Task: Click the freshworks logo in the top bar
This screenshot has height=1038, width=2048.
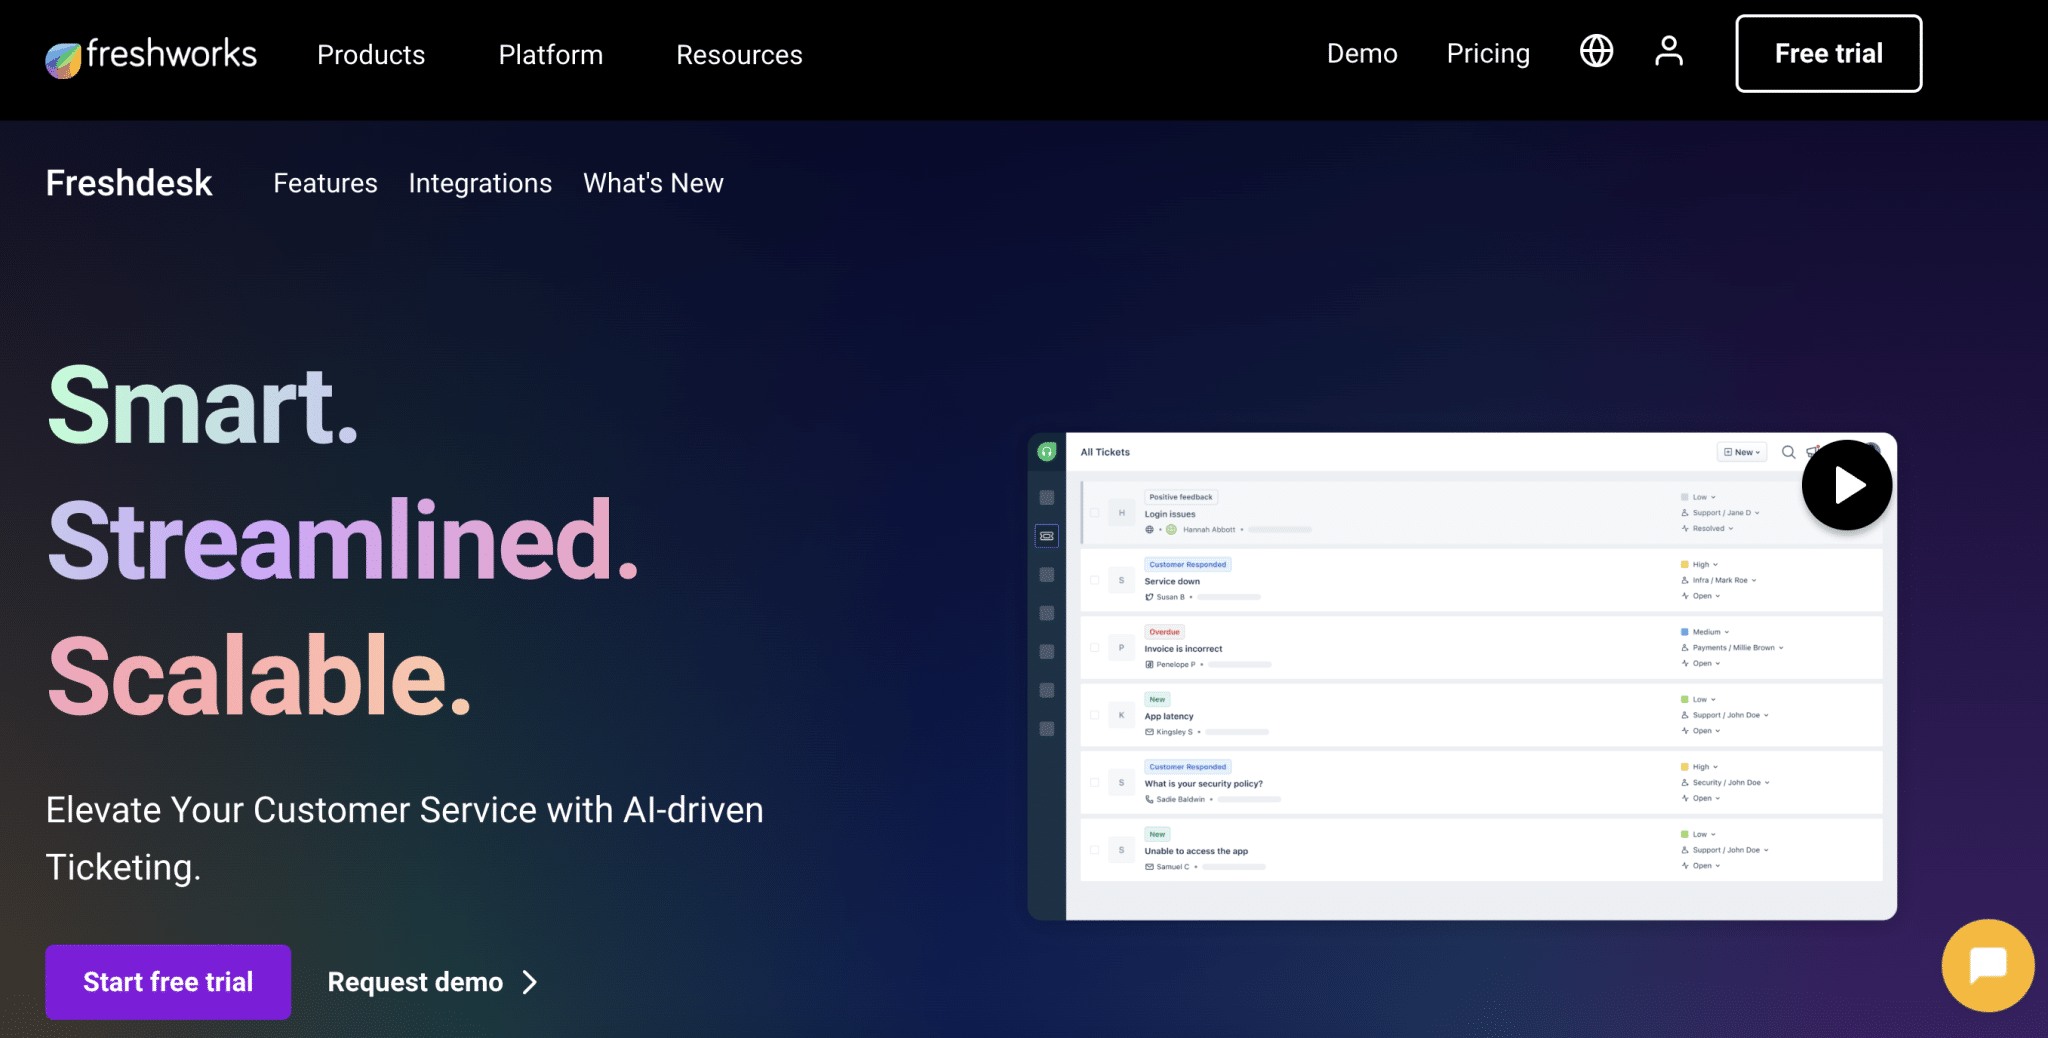Action: click(x=150, y=56)
